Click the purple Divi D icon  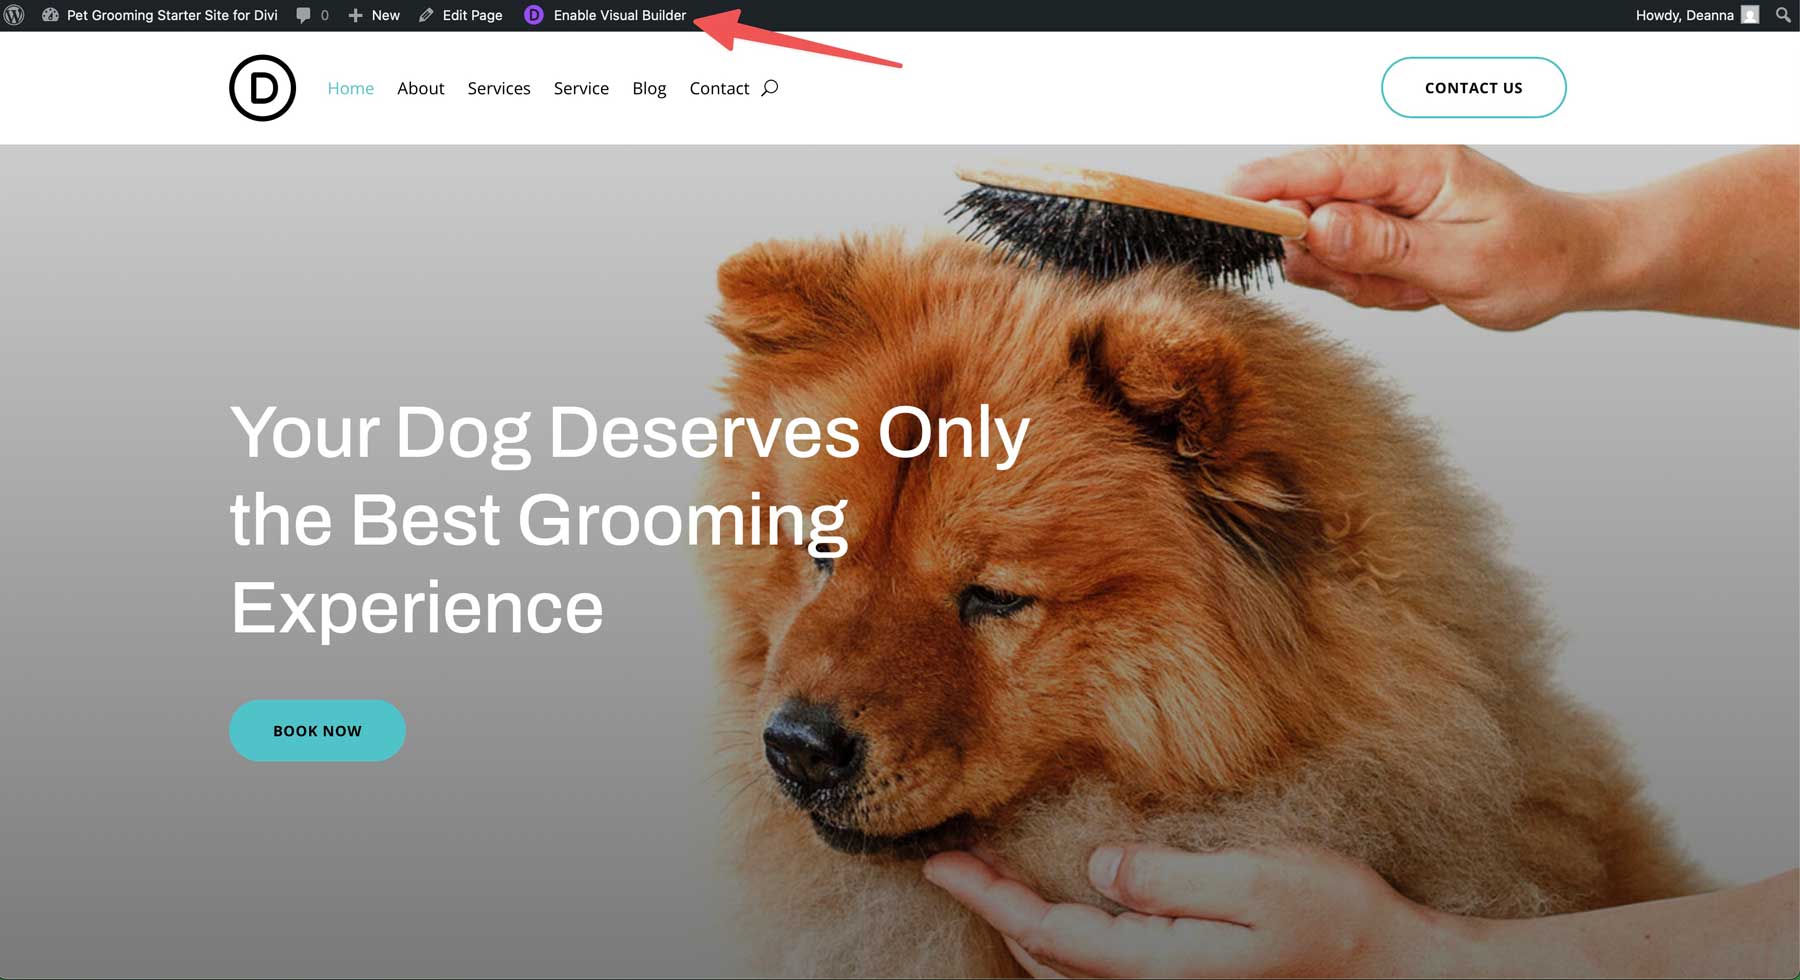tap(533, 15)
